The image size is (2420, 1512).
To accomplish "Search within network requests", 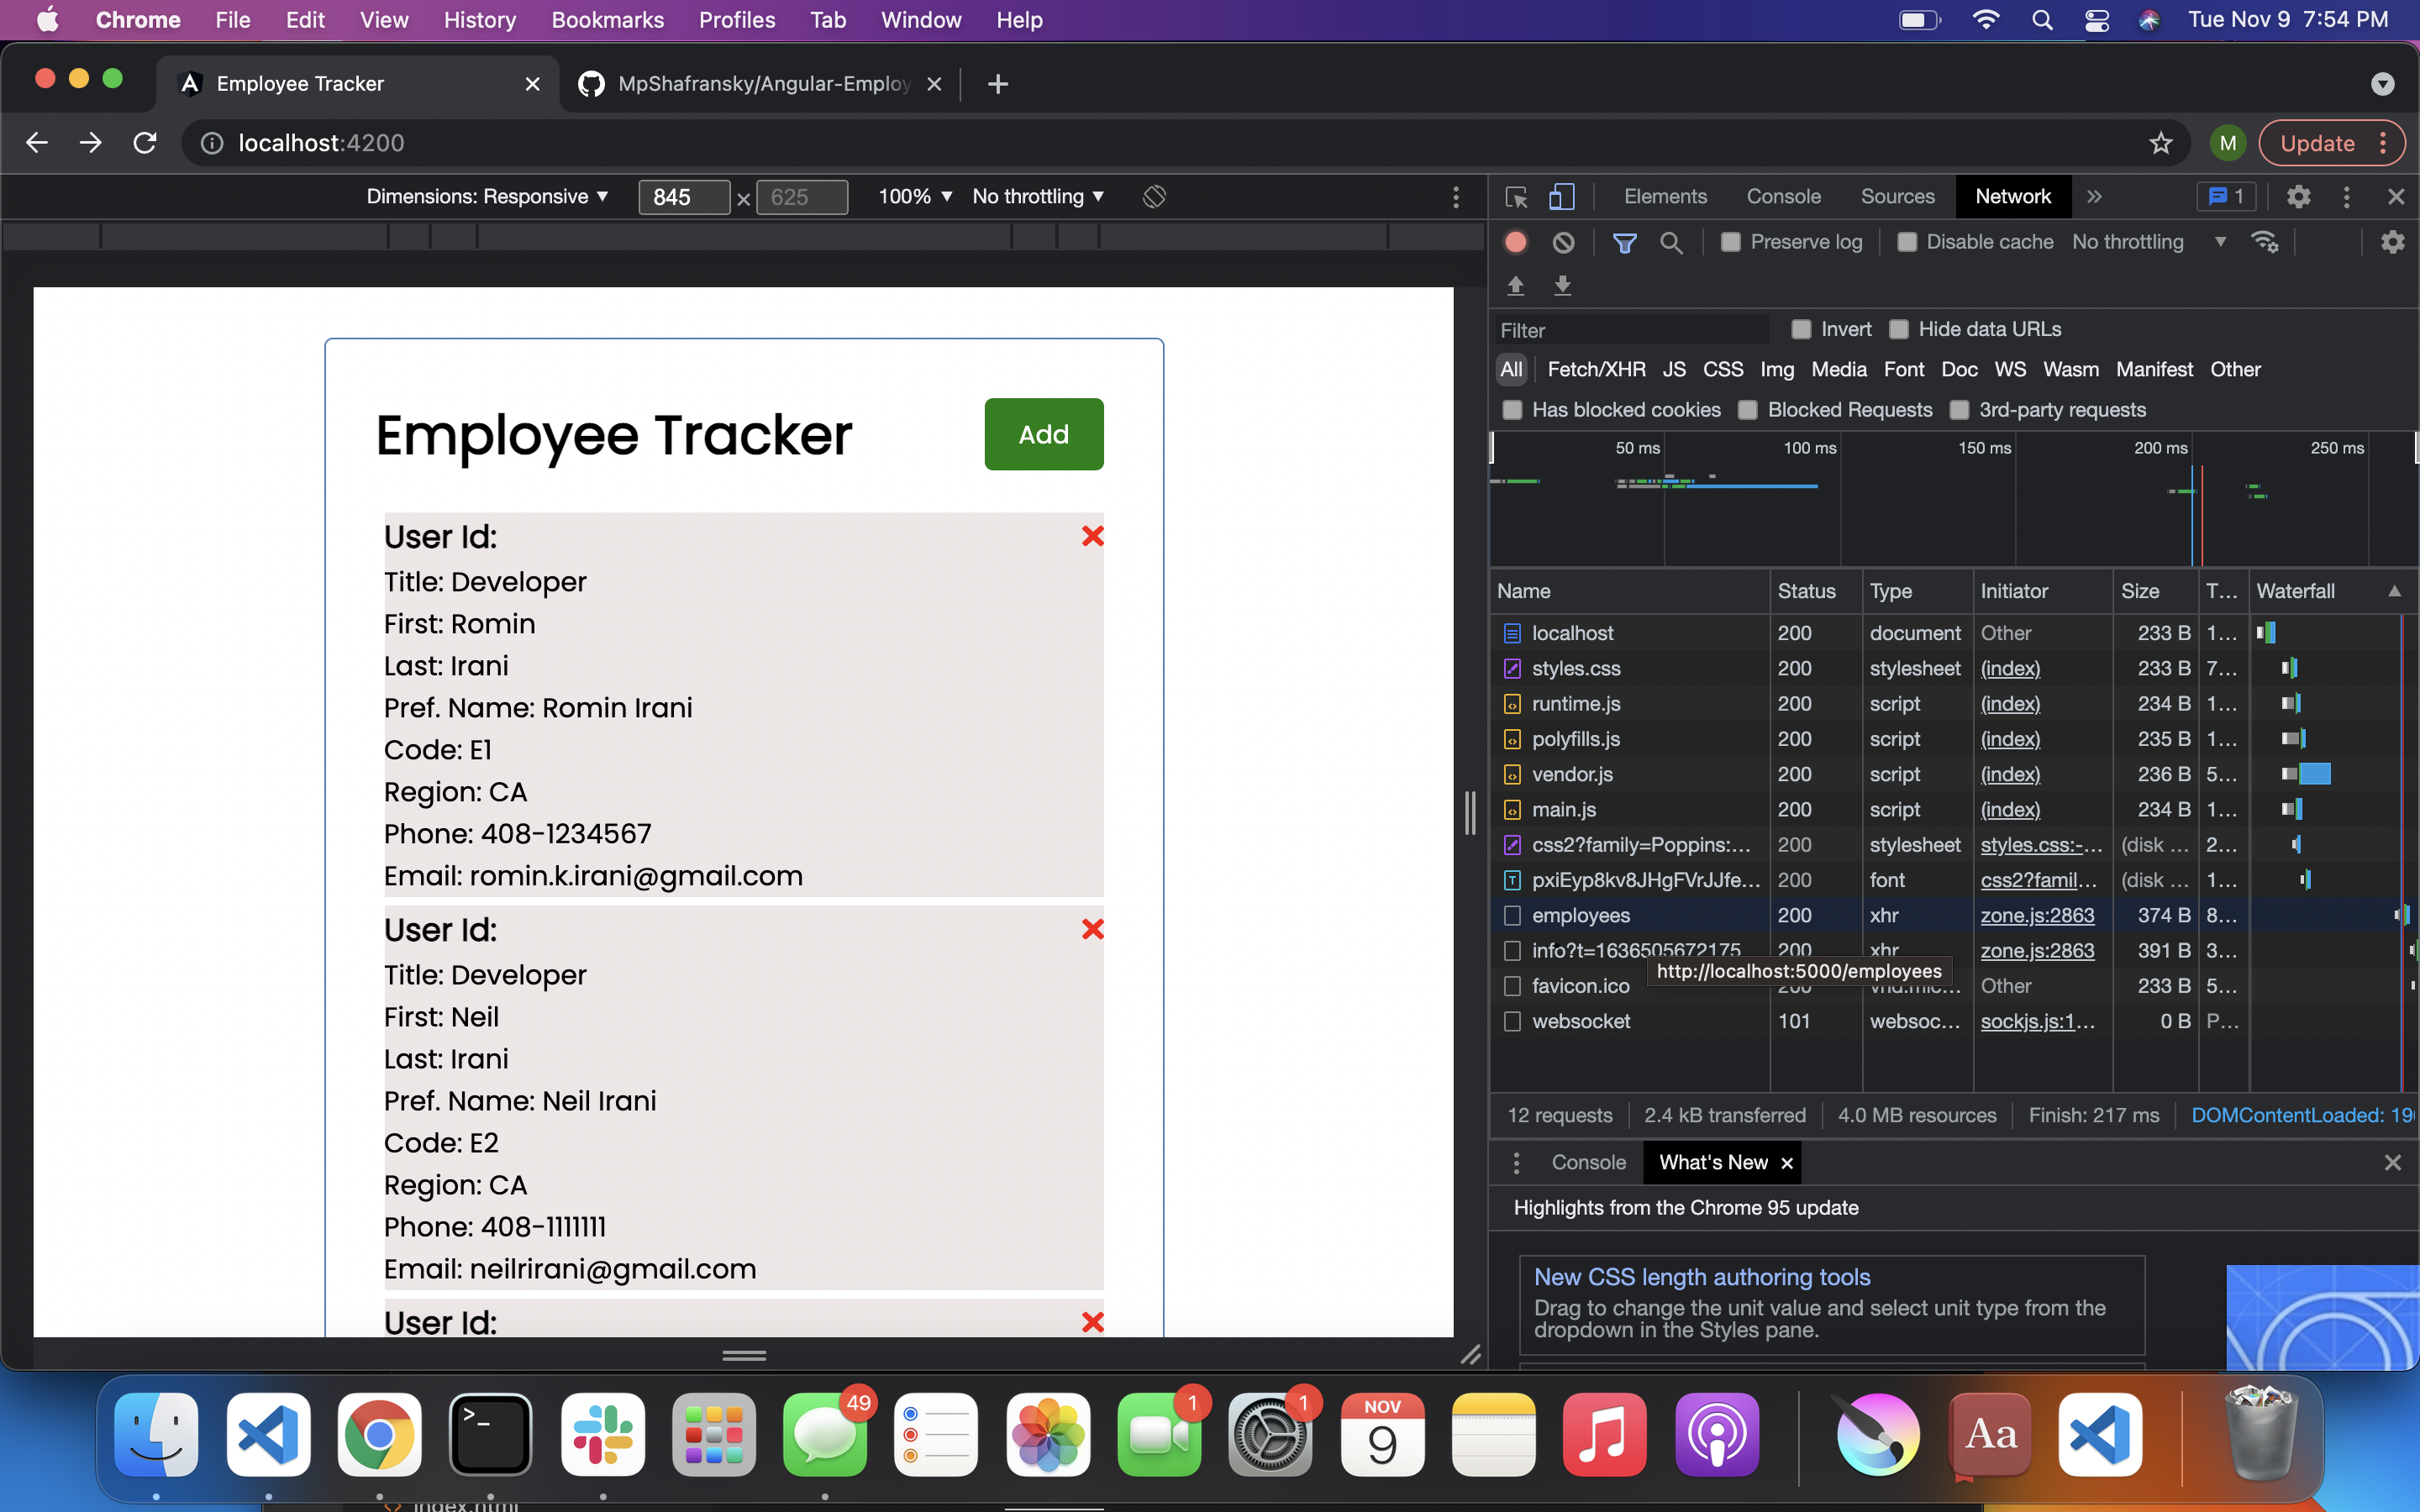I will click(x=1672, y=241).
